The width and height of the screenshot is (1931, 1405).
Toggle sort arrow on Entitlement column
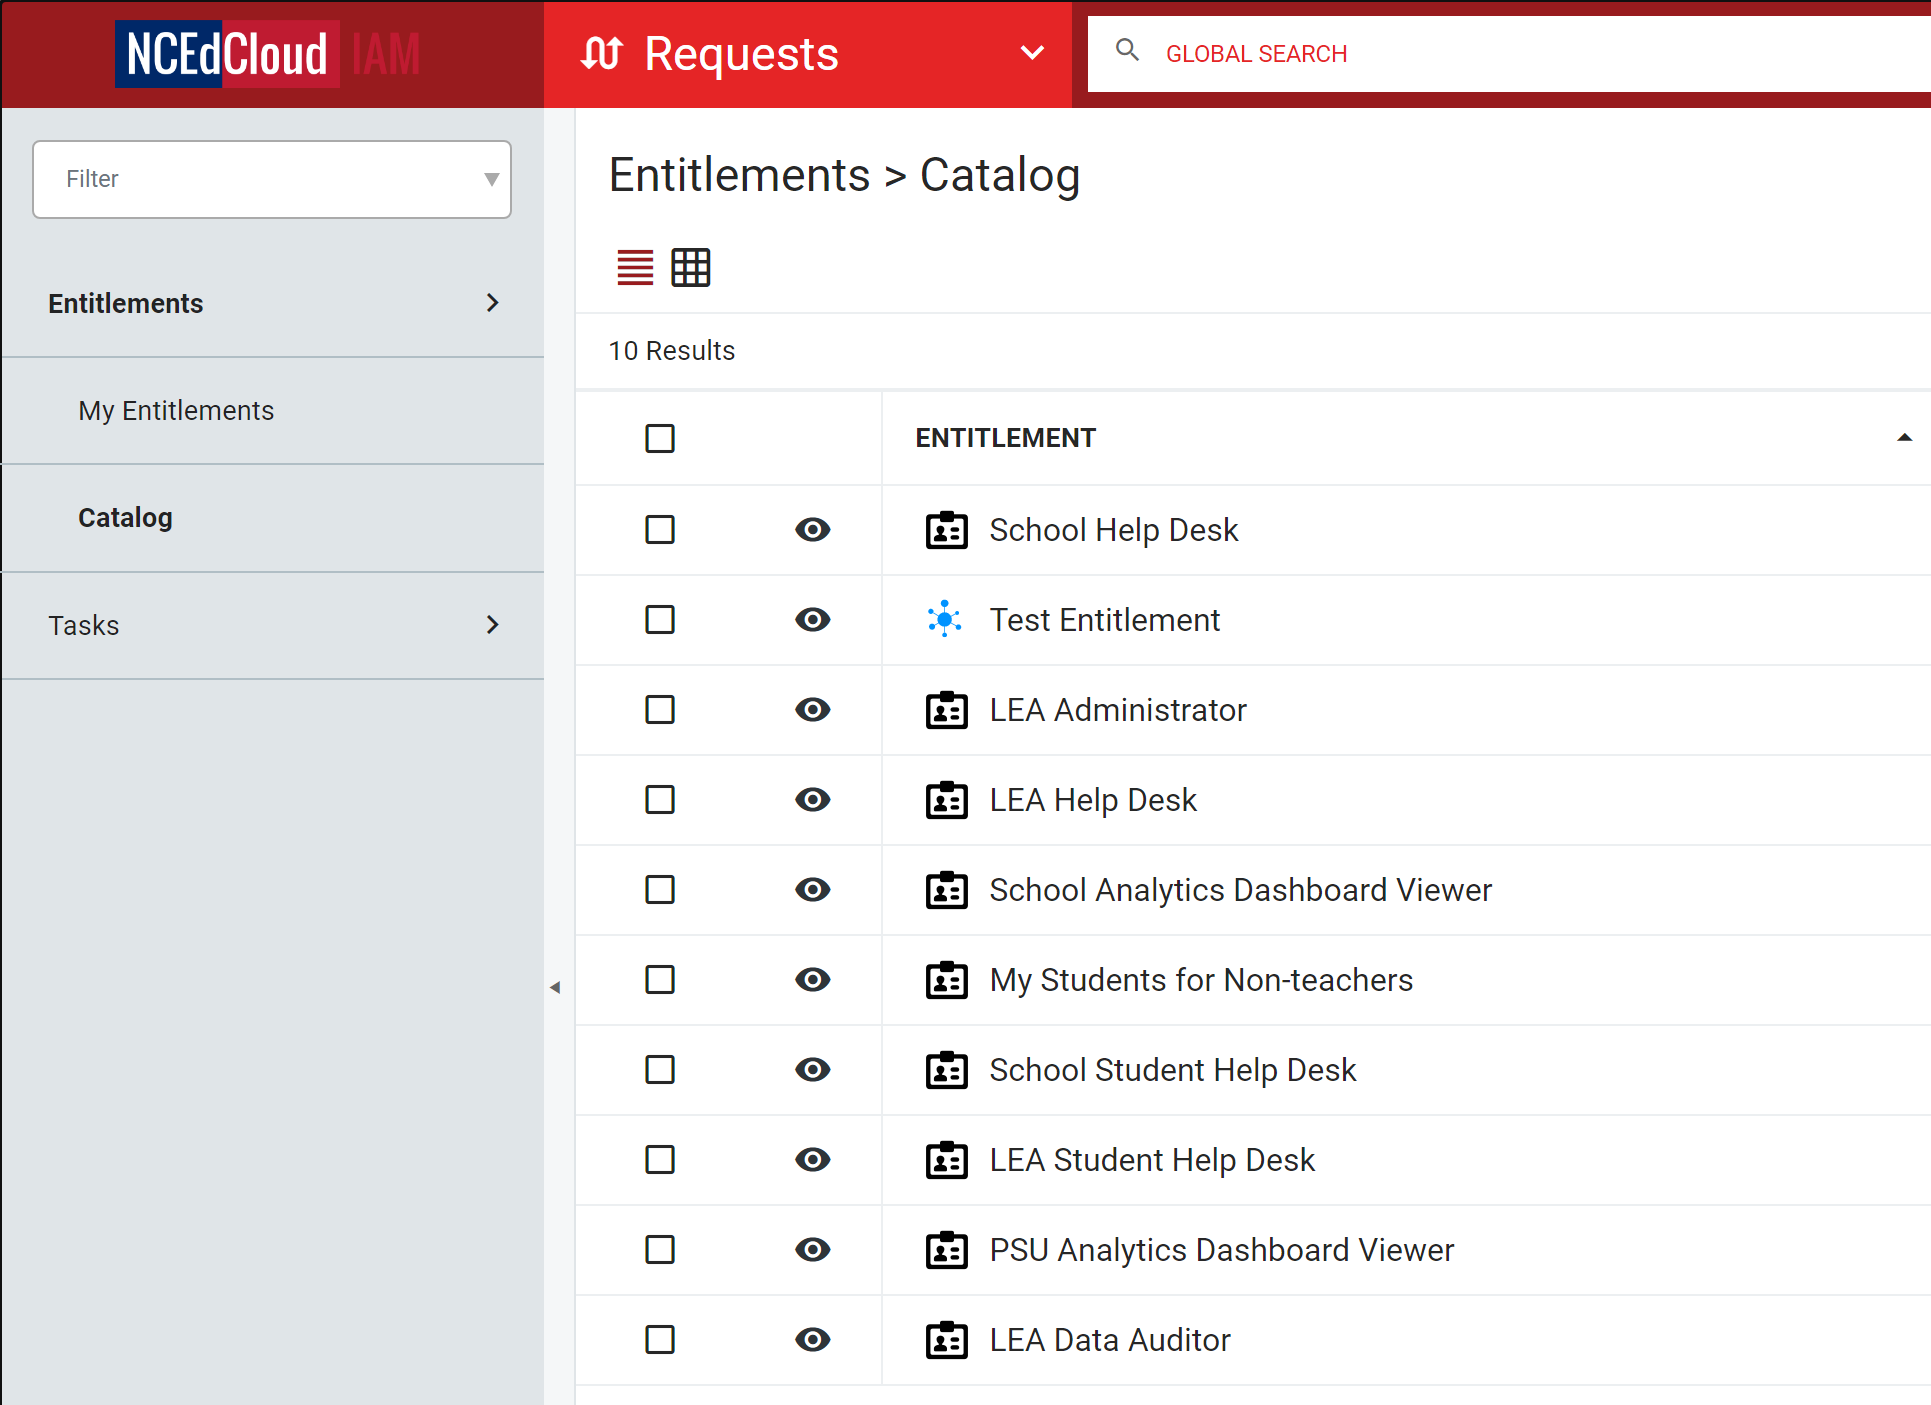1904,438
